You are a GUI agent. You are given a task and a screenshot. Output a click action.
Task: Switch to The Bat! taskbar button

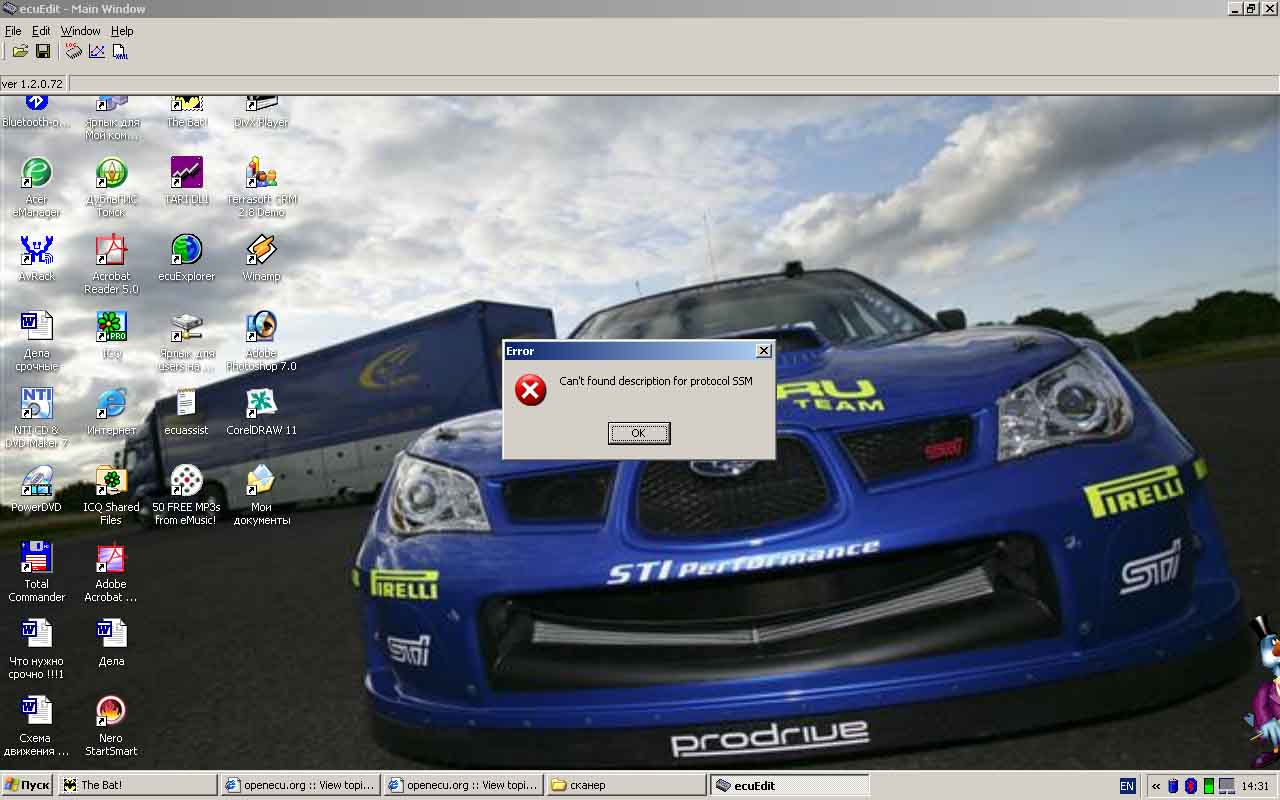(138, 785)
